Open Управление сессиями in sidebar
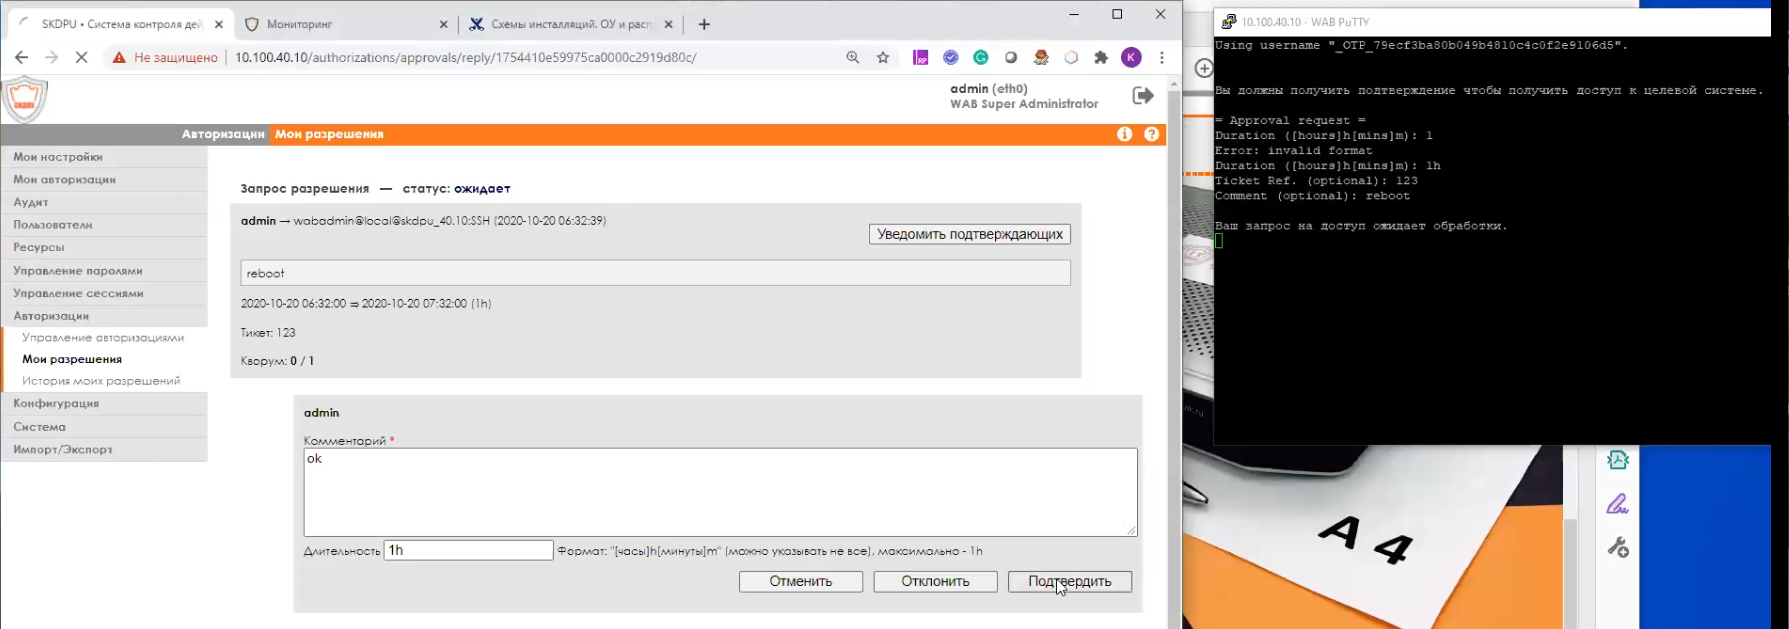1789x629 pixels. pos(104,294)
